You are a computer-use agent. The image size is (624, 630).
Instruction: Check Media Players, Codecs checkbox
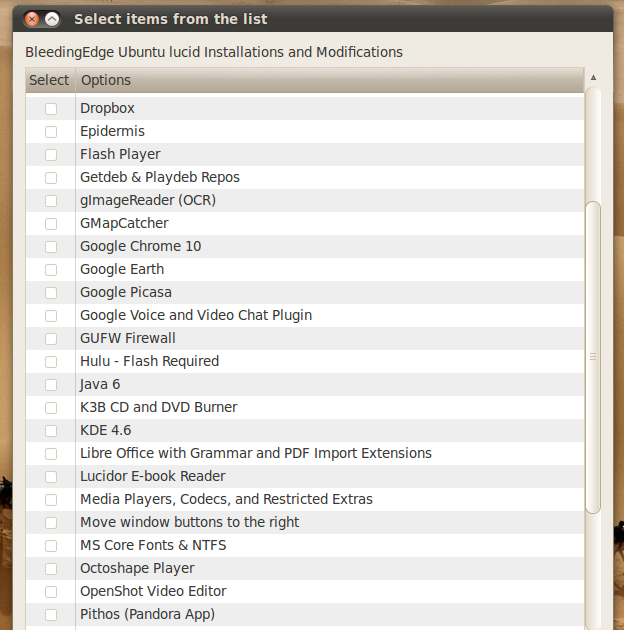pyautogui.click(x=51, y=500)
